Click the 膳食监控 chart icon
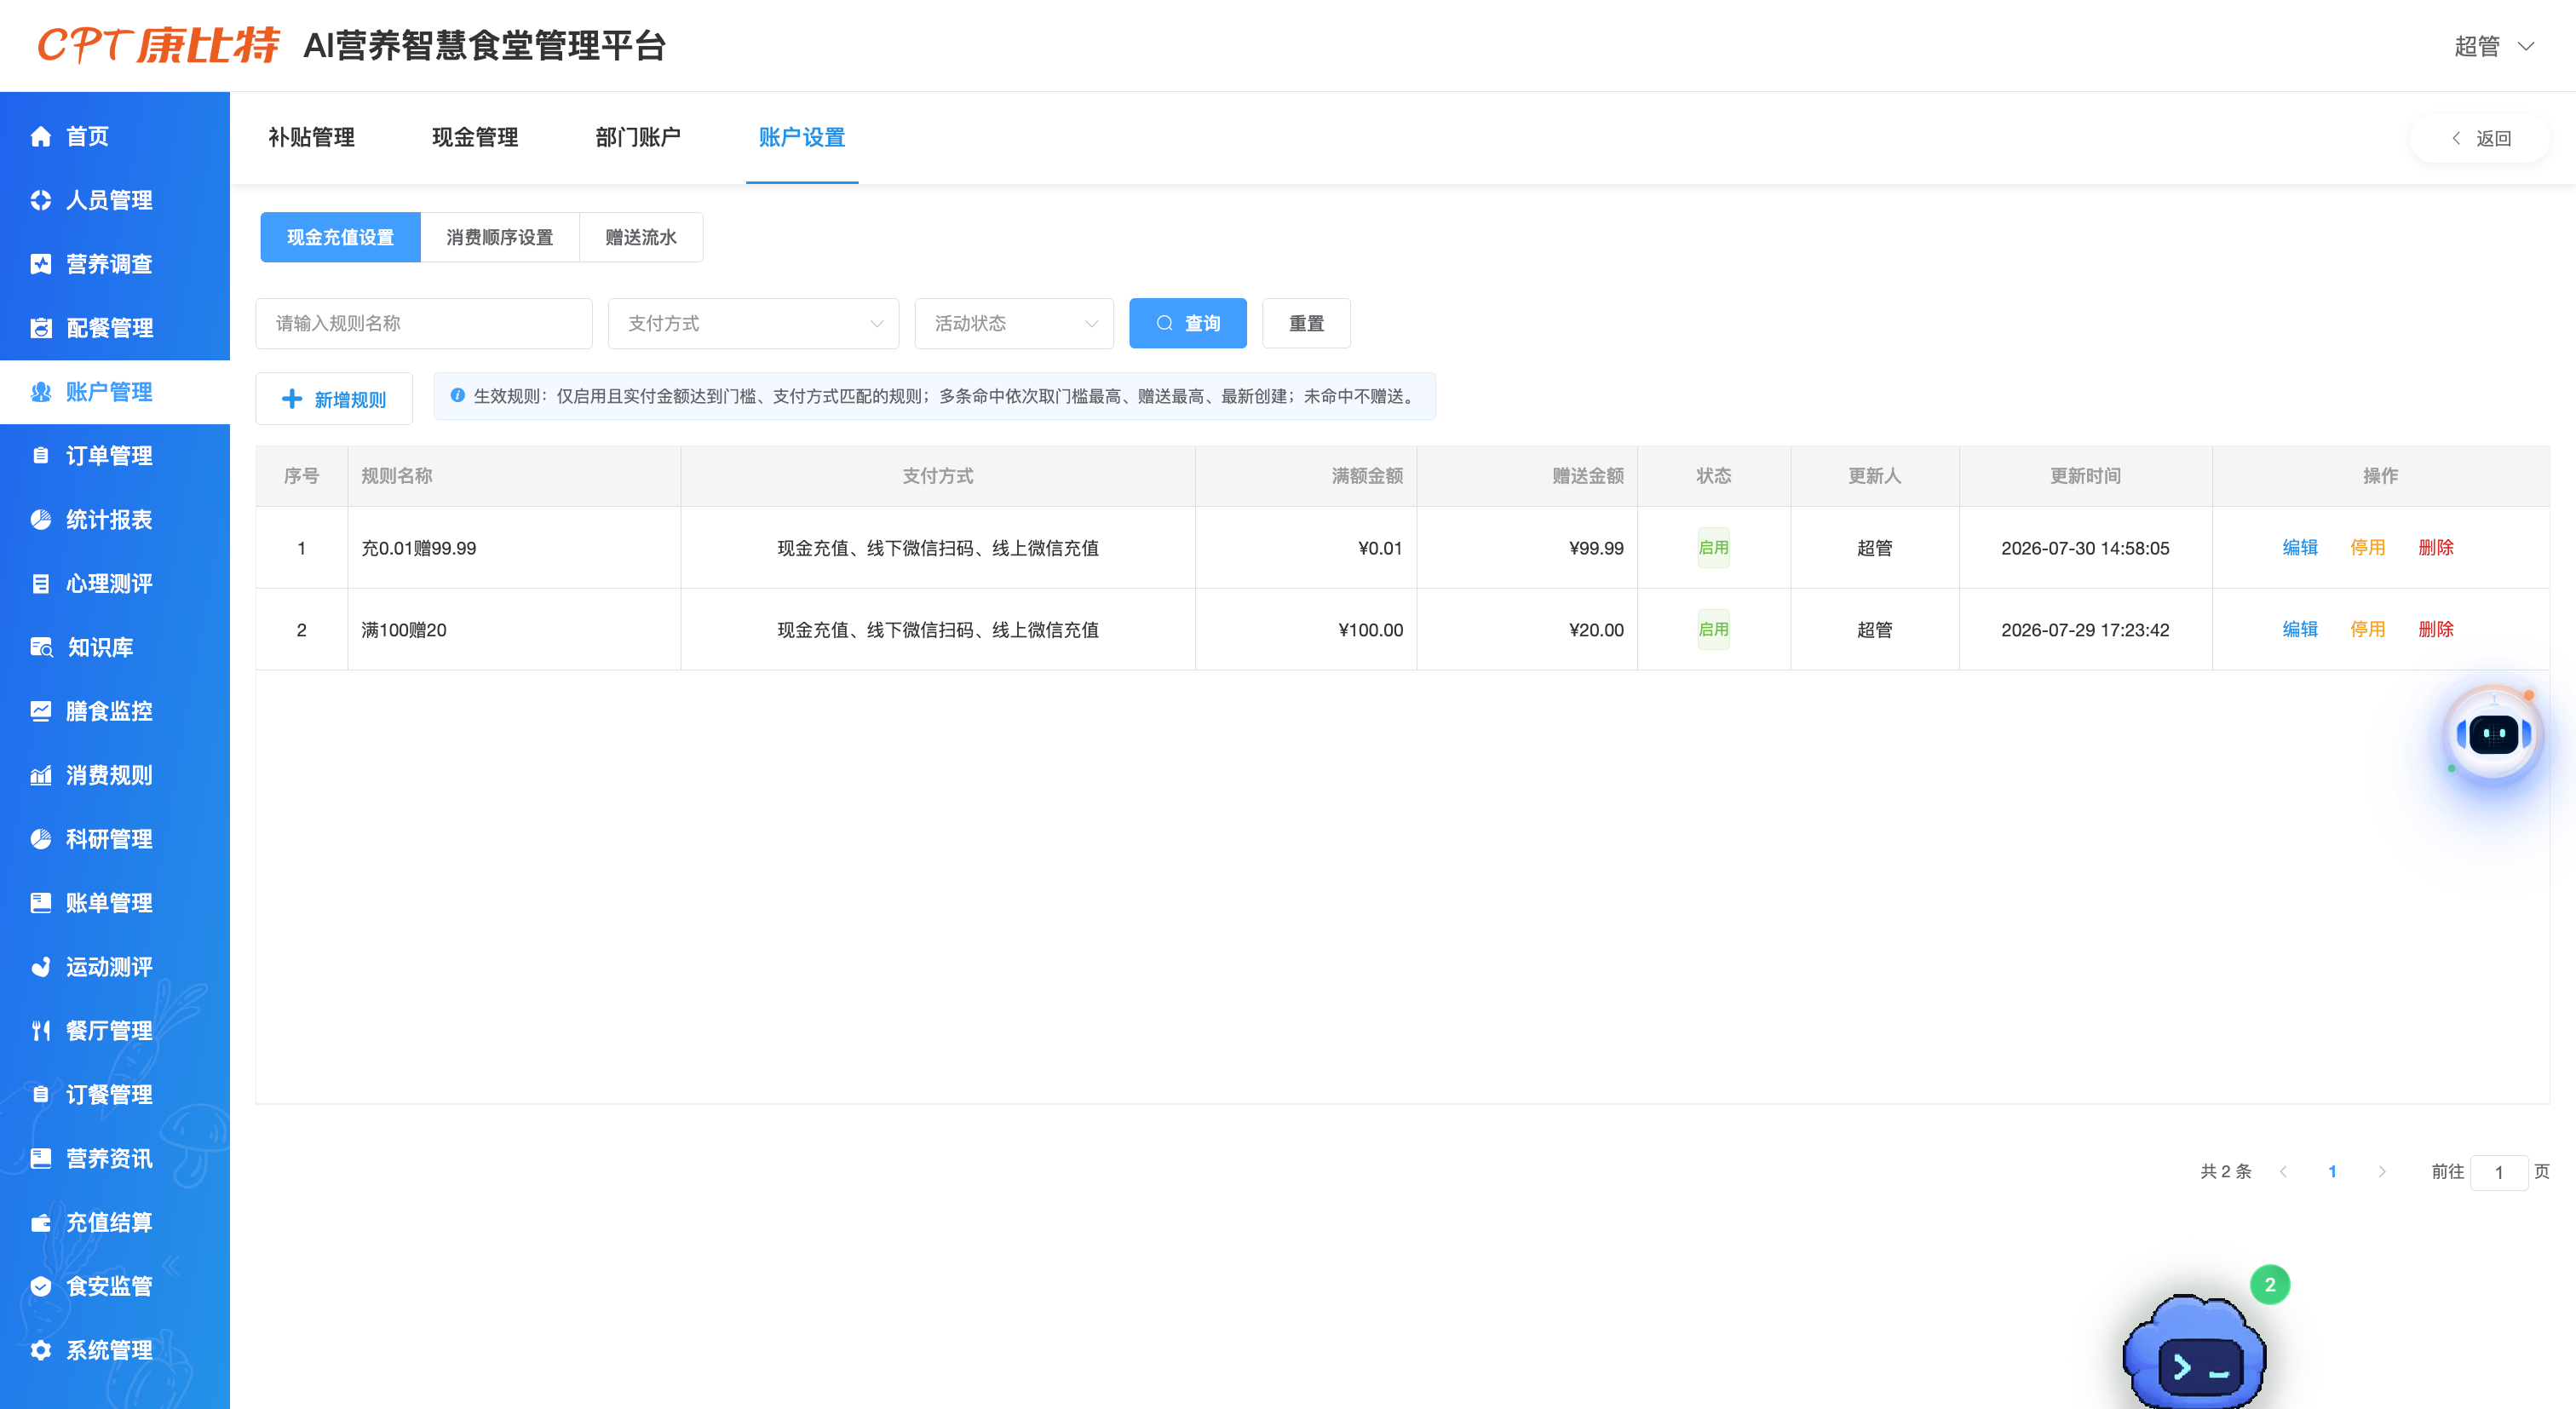2576x1409 pixels. (41, 711)
